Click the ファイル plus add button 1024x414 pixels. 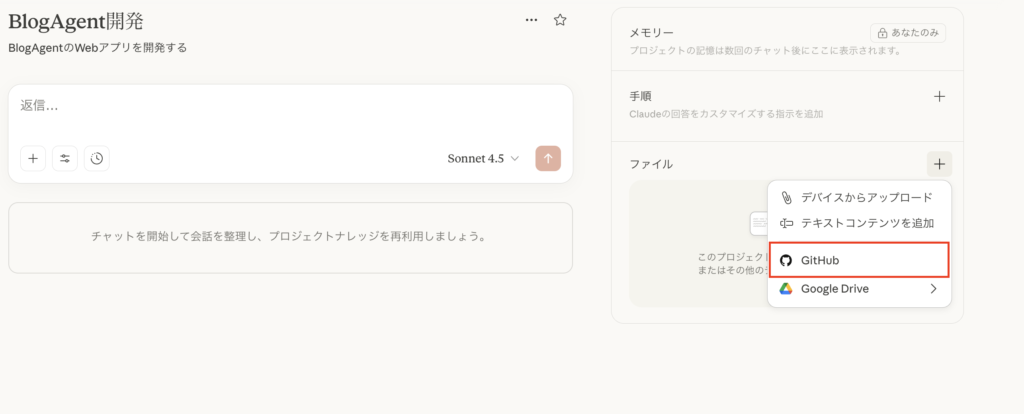tap(939, 164)
